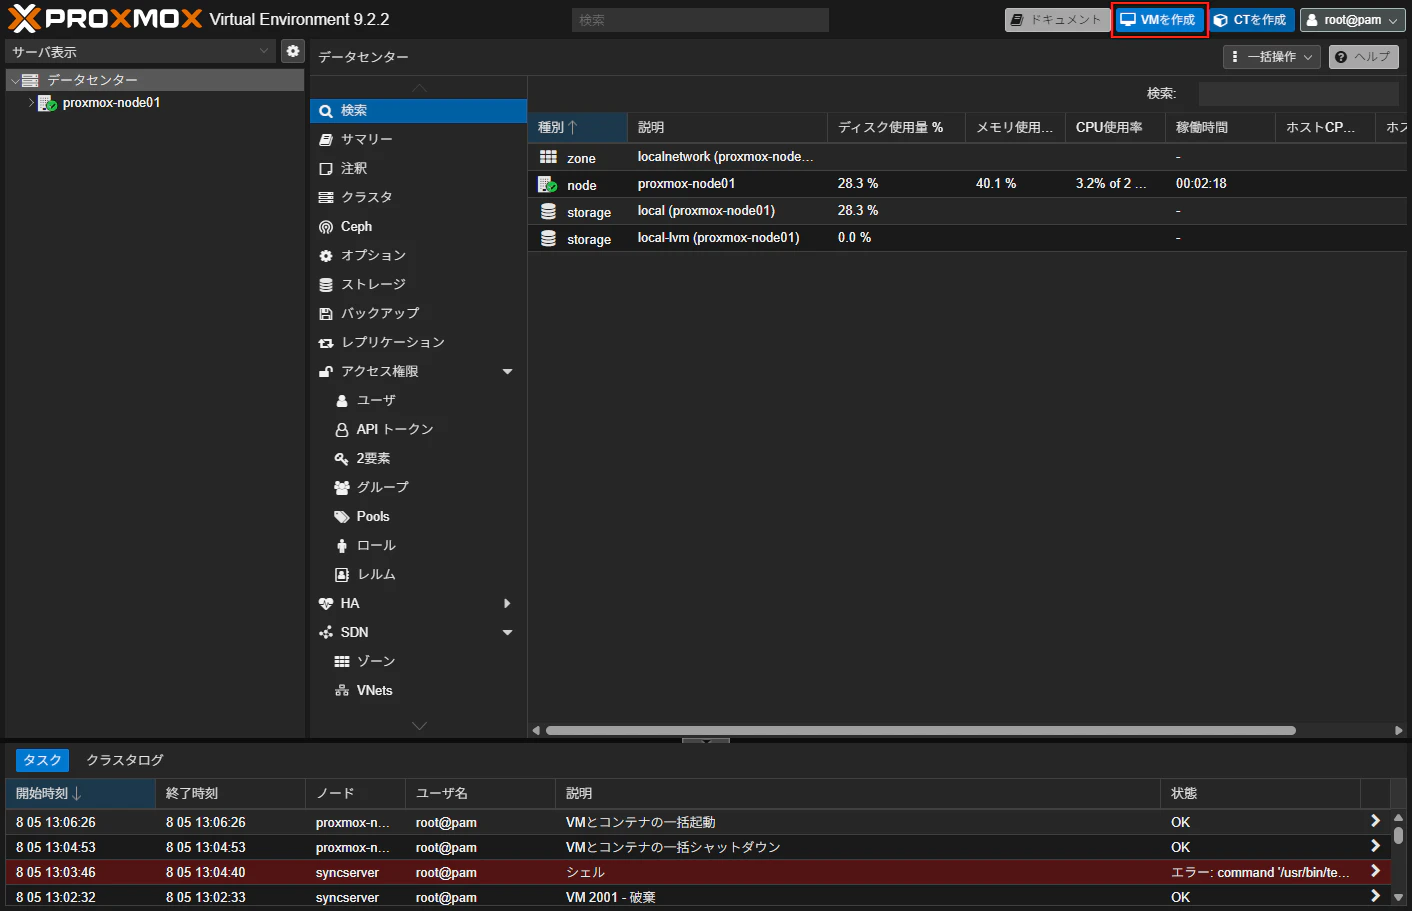1412x911 pixels.
Task: Open the オプション menu item
Action: (x=418, y=256)
